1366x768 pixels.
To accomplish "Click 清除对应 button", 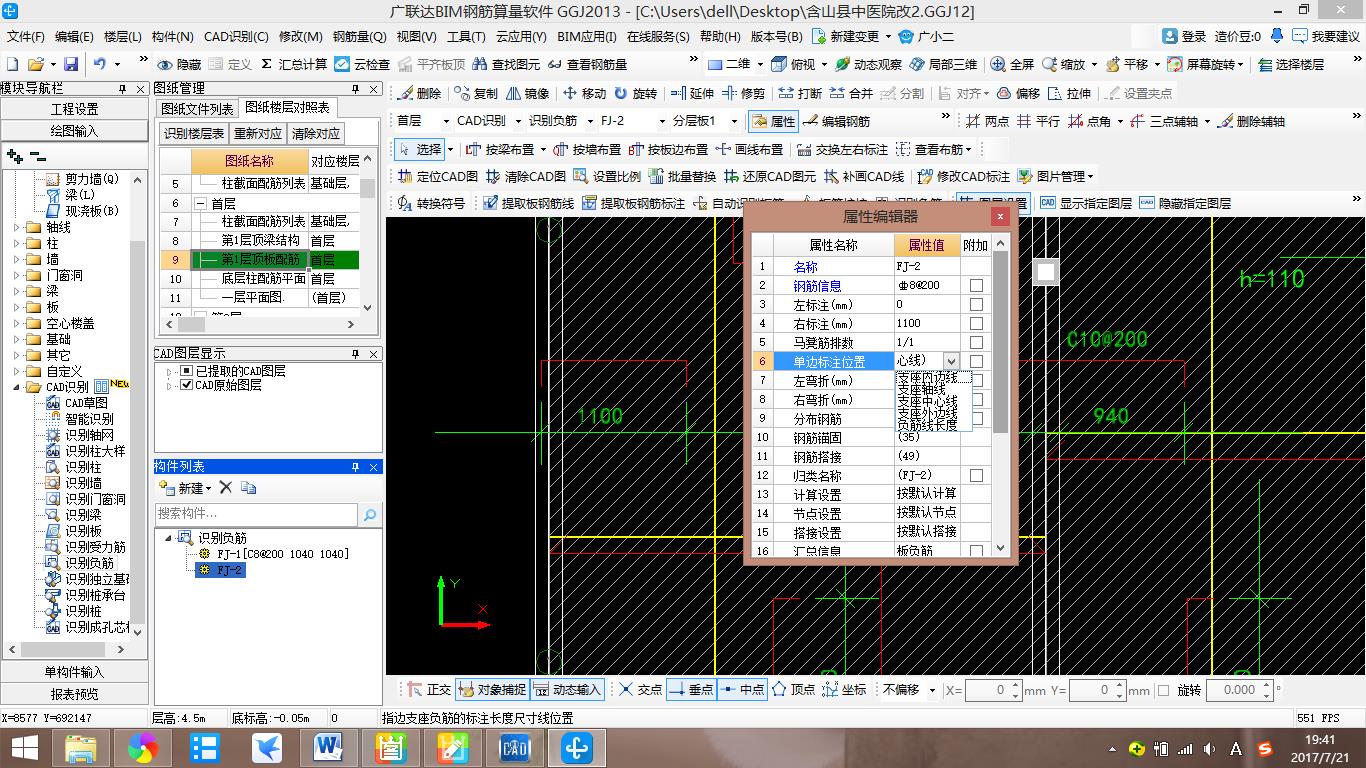I will [x=316, y=133].
